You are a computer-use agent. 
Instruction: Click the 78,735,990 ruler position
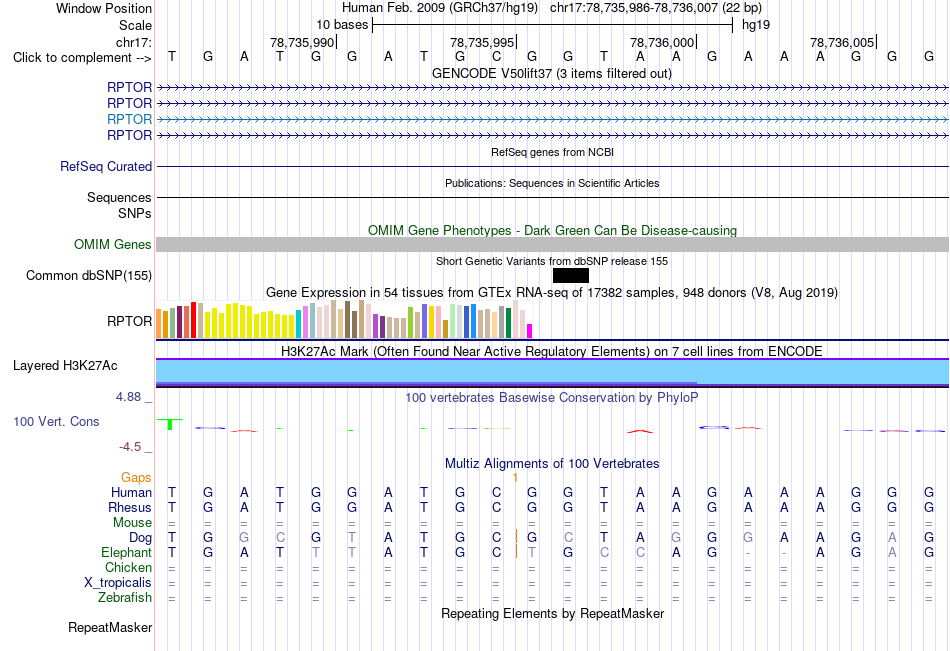pos(302,42)
